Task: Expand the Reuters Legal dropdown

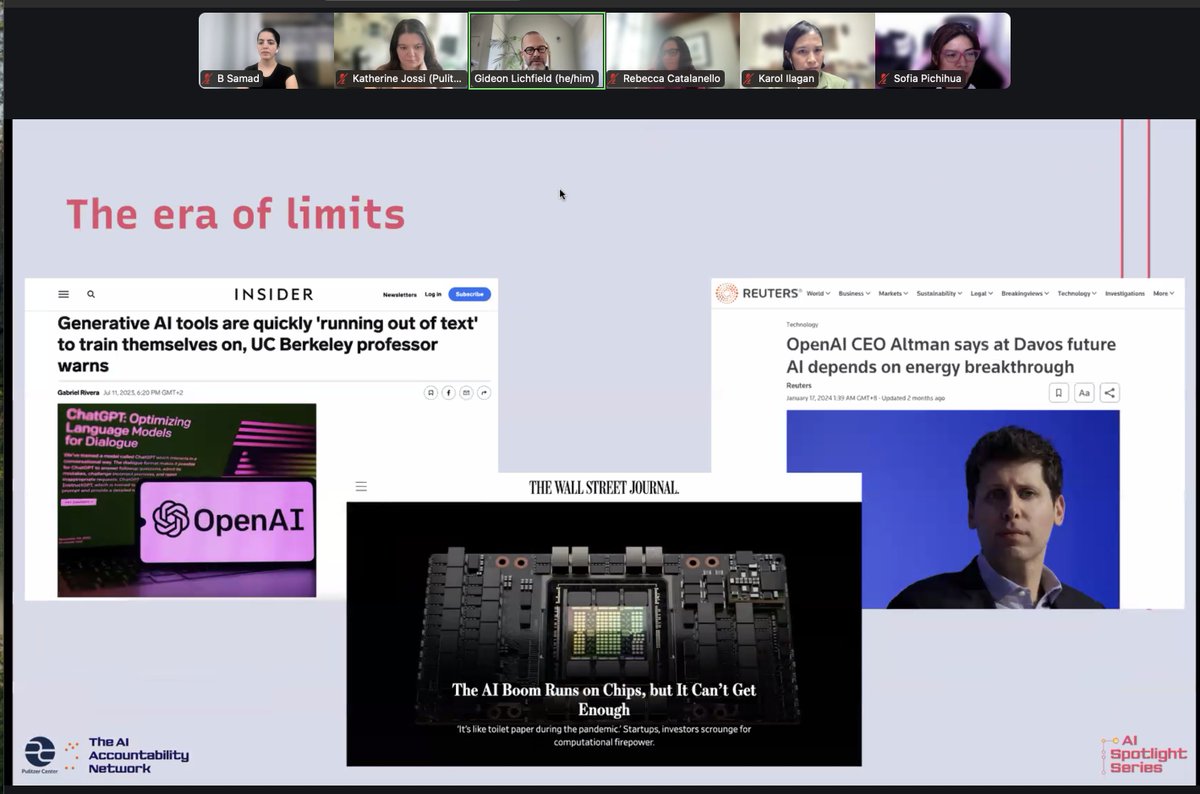Action: tap(982, 293)
